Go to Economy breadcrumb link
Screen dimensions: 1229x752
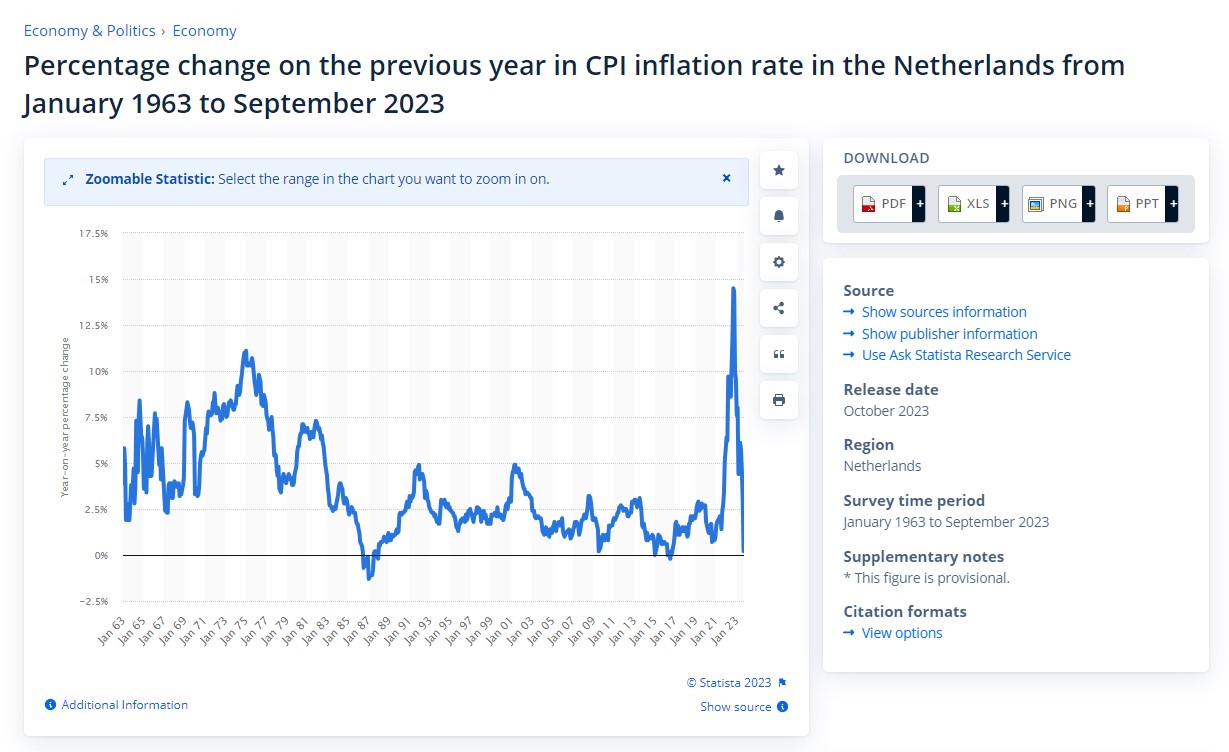point(205,31)
